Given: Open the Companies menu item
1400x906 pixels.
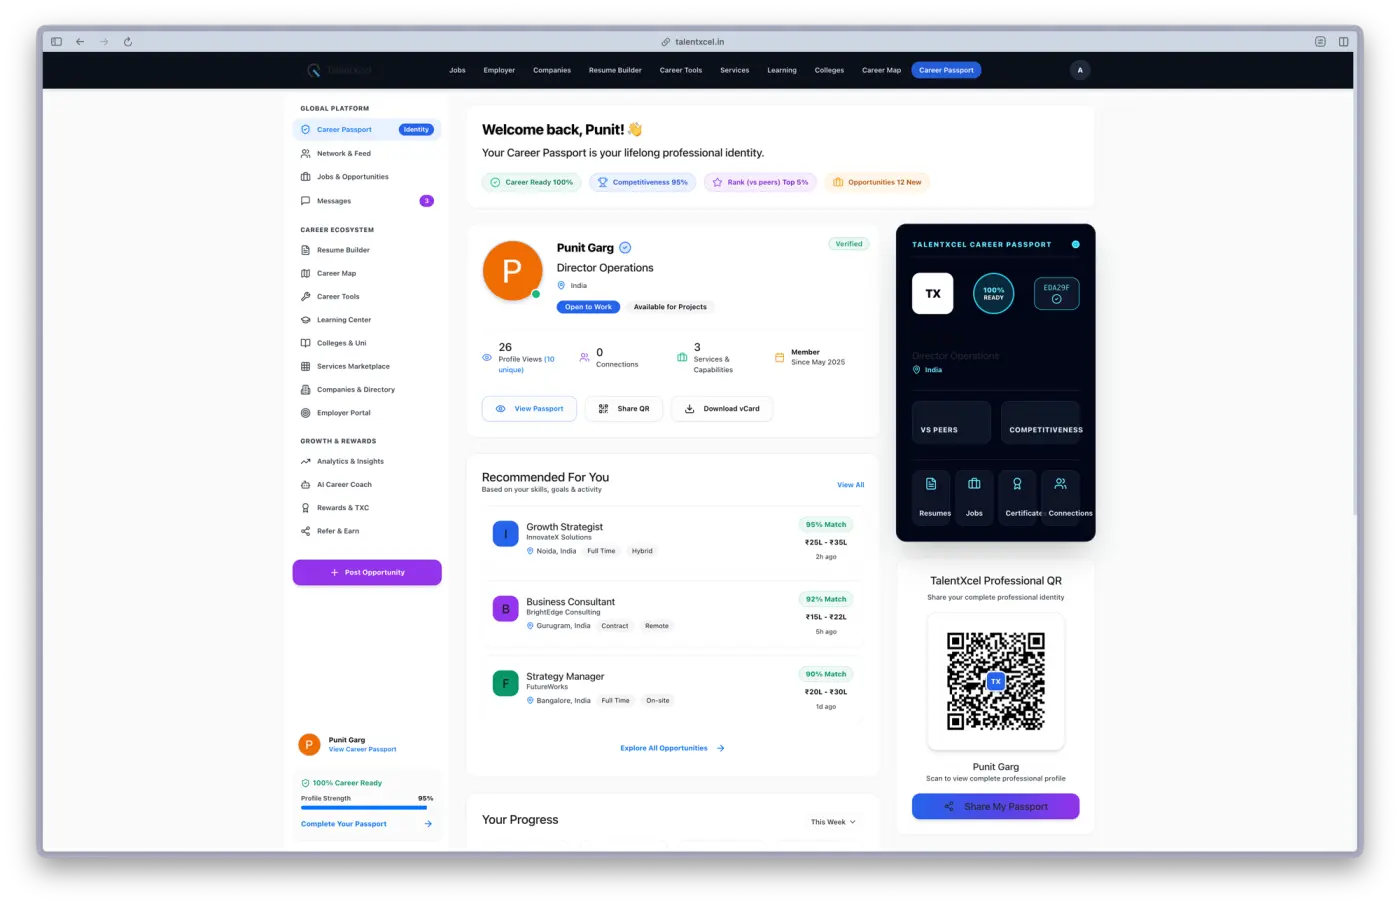Looking at the screenshot, I should 552,70.
